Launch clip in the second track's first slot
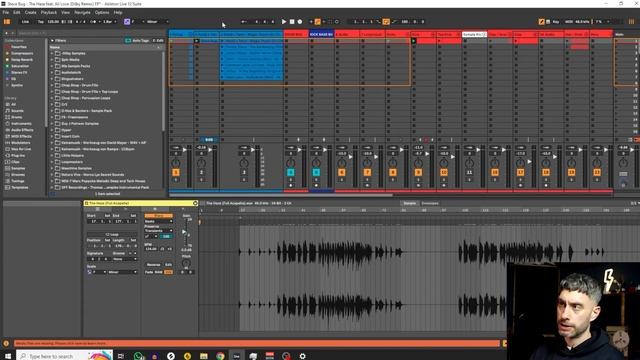640x360 pixels. (197, 41)
